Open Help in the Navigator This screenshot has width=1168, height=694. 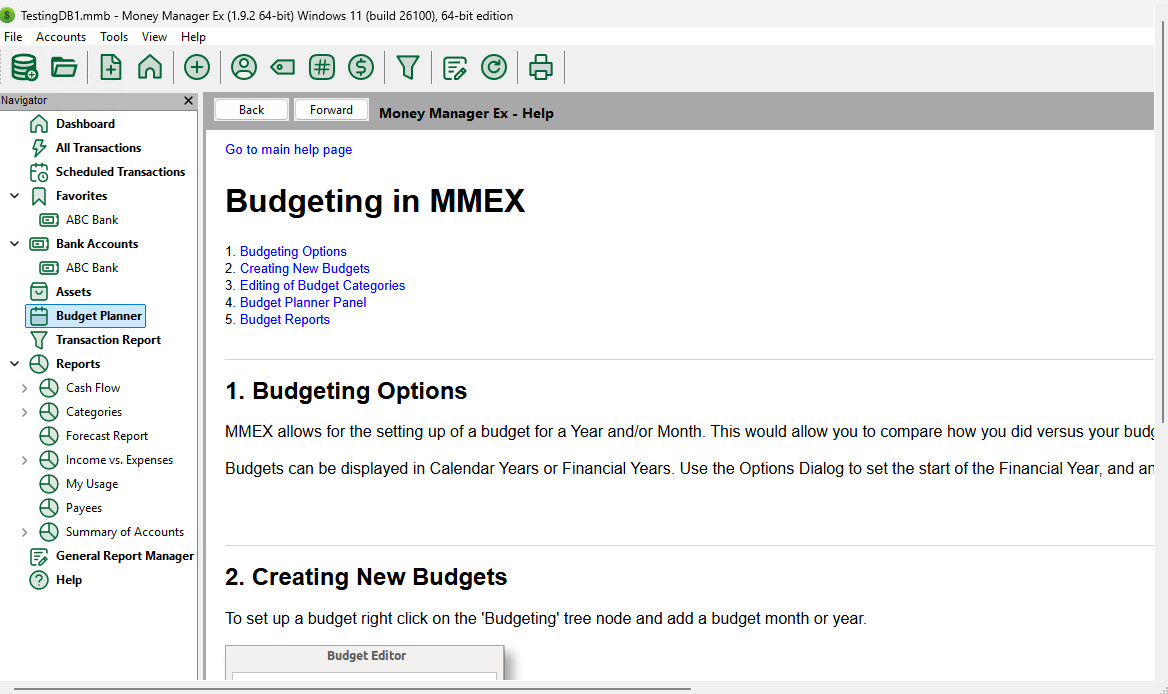[x=69, y=580]
